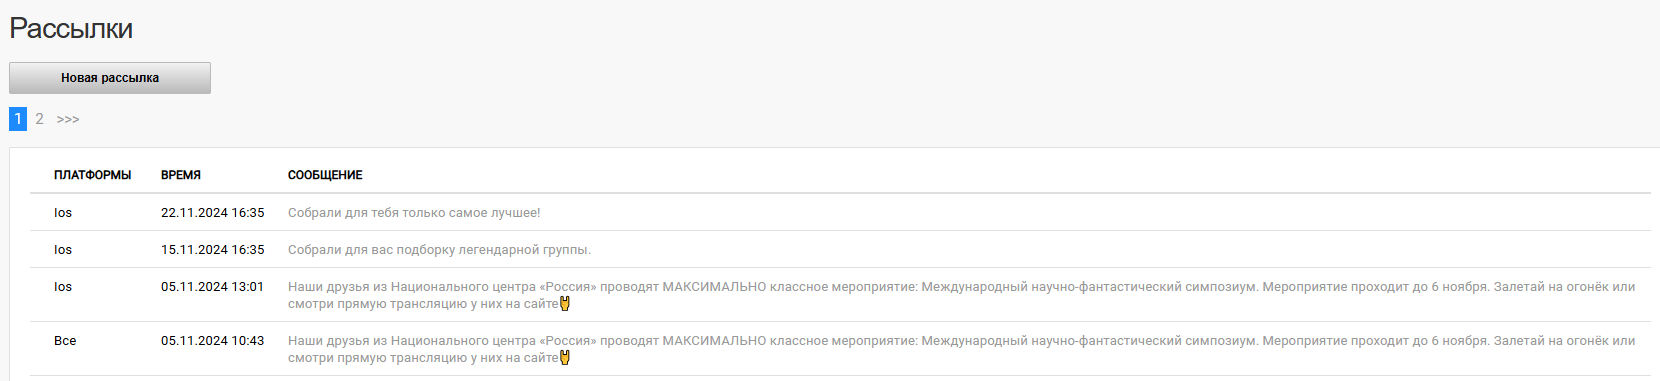This screenshot has height=381, width=1660.
Task: Select the 05.11.2024 13:01 timestamp
Action: [x=213, y=287]
